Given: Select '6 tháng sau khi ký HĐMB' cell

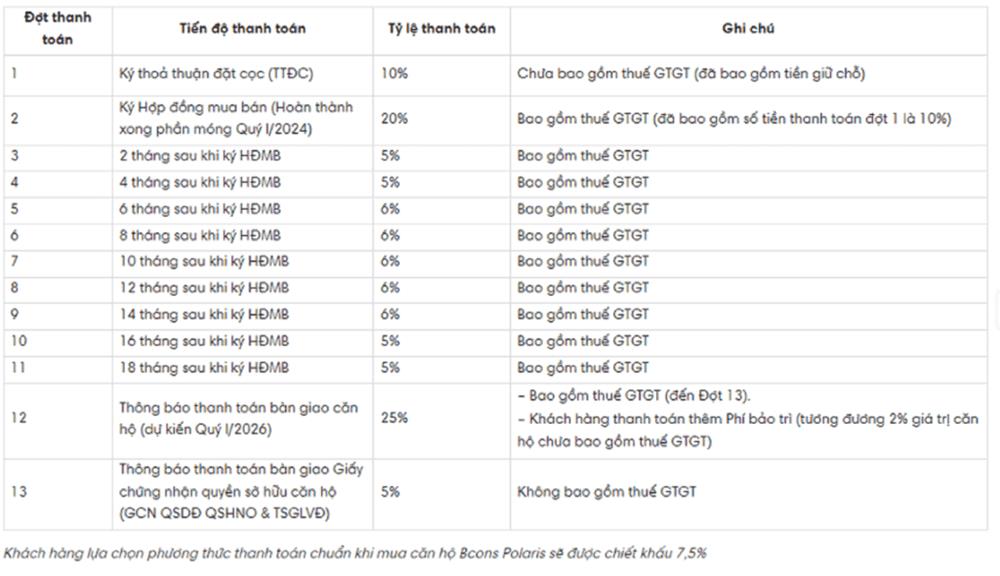Looking at the screenshot, I should pyautogui.click(x=242, y=209).
